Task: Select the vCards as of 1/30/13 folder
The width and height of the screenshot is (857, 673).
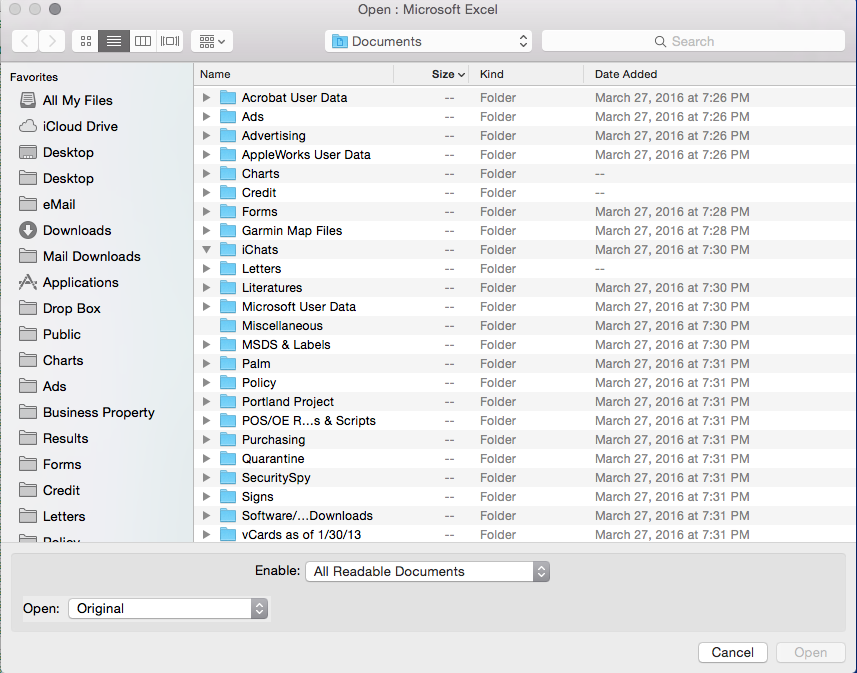Action: pos(525,535)
